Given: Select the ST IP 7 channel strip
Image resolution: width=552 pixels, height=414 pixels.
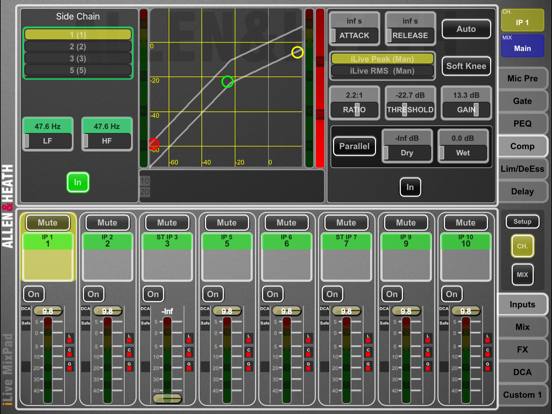Looking at the screenshot, I should tap(346, 256).
